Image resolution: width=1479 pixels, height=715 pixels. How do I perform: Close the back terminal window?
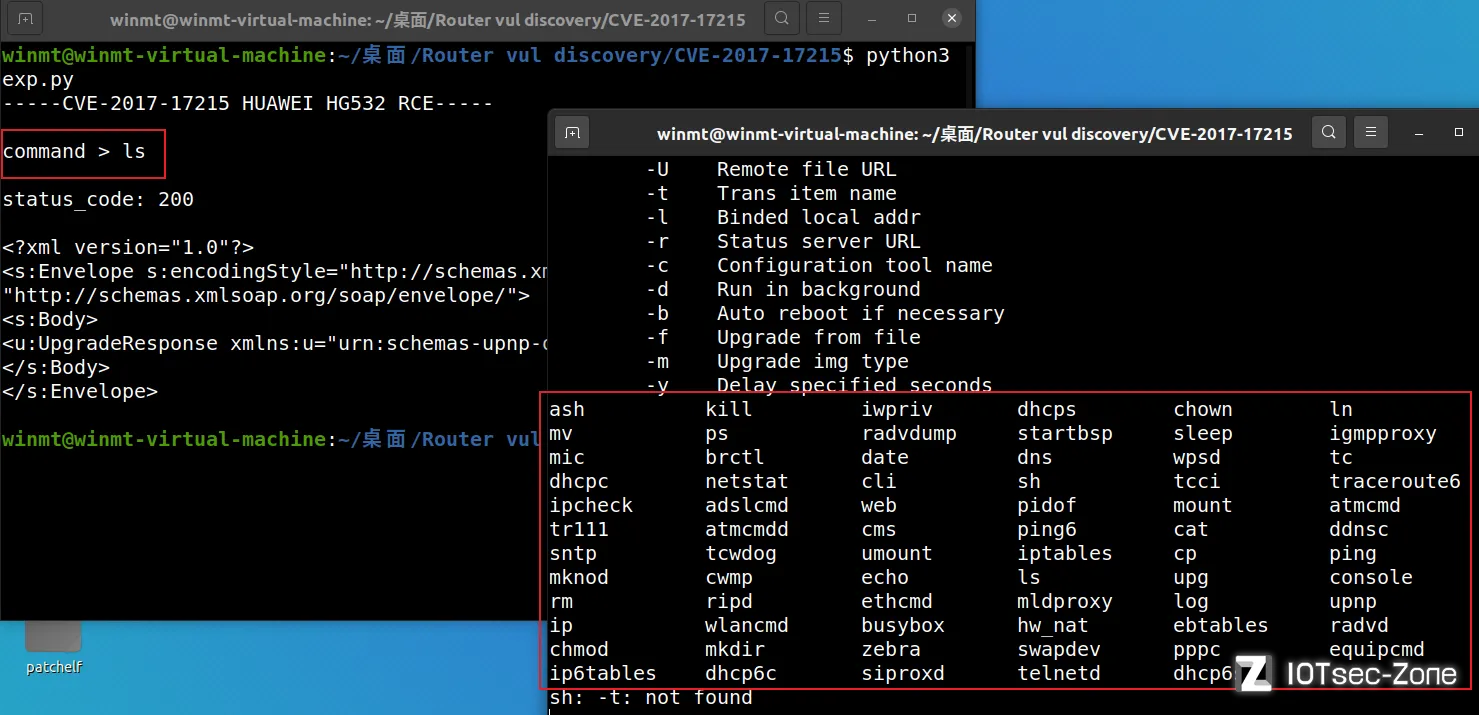[951, 19]
